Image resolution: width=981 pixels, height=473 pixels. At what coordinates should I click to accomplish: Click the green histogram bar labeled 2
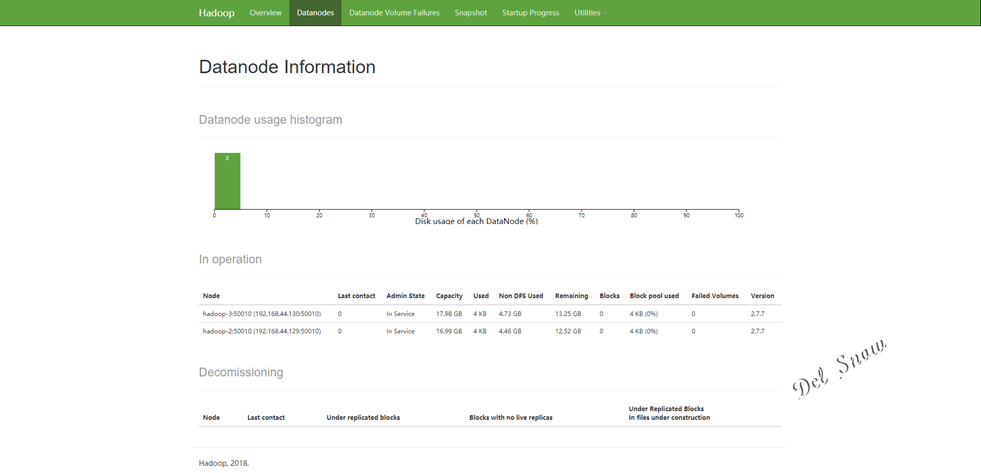tap(227, 181)
